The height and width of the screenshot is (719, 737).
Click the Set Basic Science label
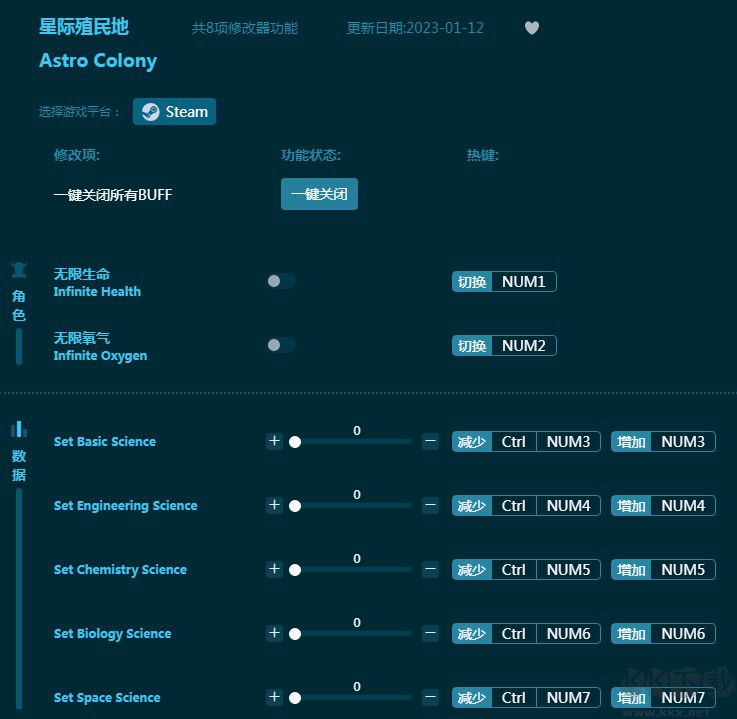(x=105, y=441)
